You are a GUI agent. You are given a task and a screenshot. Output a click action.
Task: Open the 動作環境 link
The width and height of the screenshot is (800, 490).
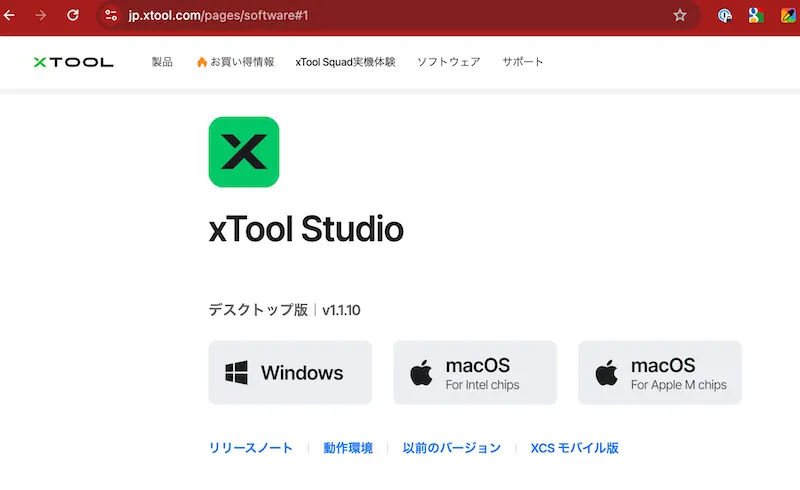coord(348,448)
